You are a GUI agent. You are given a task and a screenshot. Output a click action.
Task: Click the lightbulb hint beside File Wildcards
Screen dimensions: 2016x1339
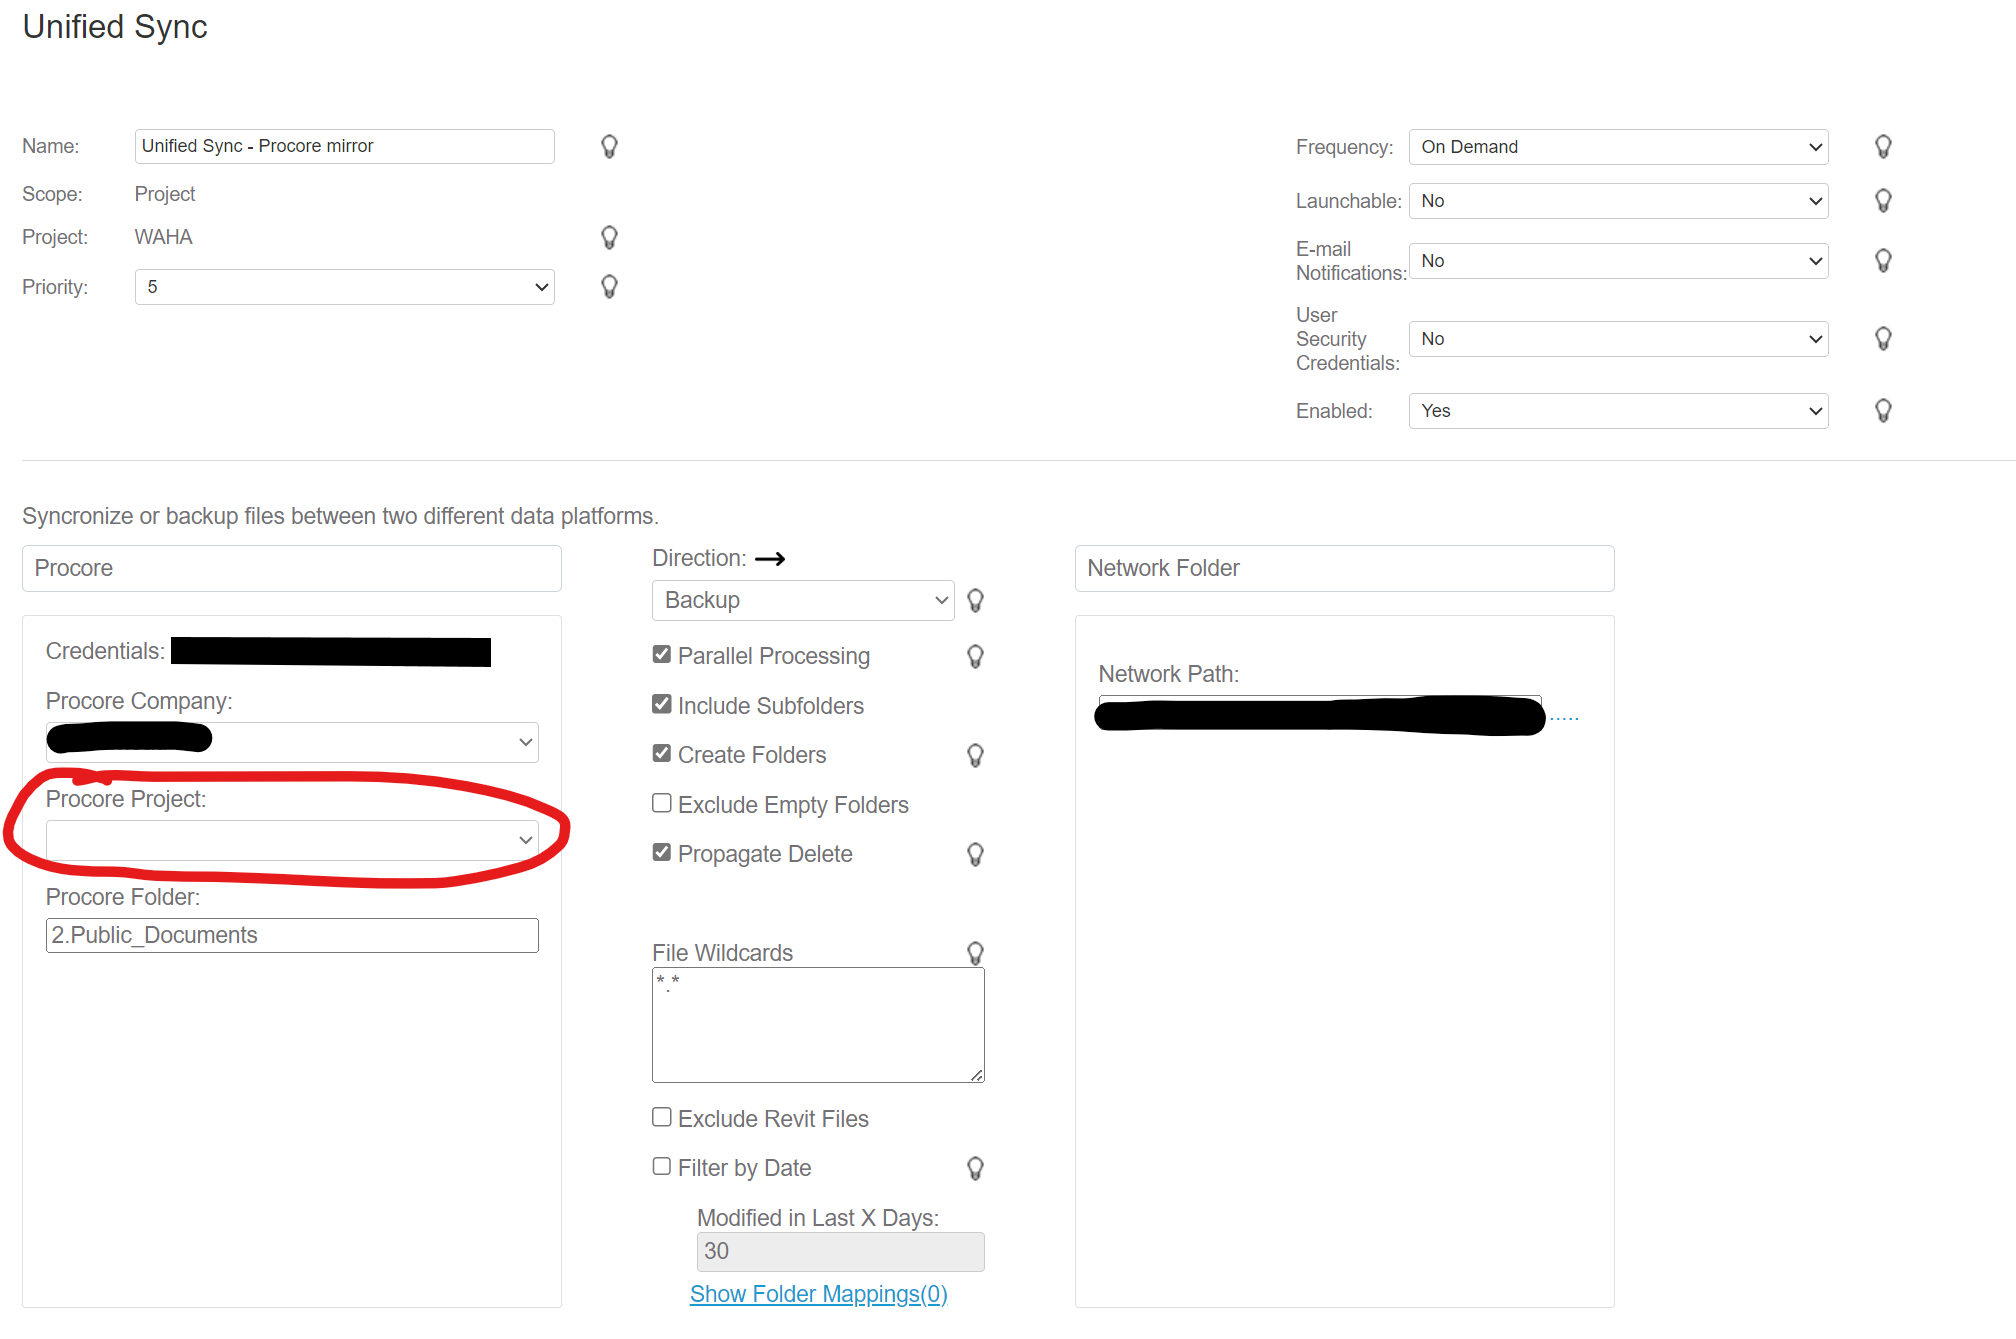(975, 953)
